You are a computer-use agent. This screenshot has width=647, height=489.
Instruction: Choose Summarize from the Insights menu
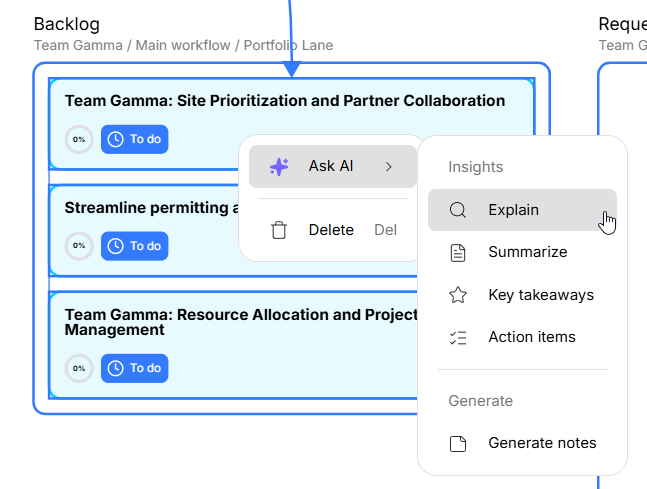pos(527,252)
